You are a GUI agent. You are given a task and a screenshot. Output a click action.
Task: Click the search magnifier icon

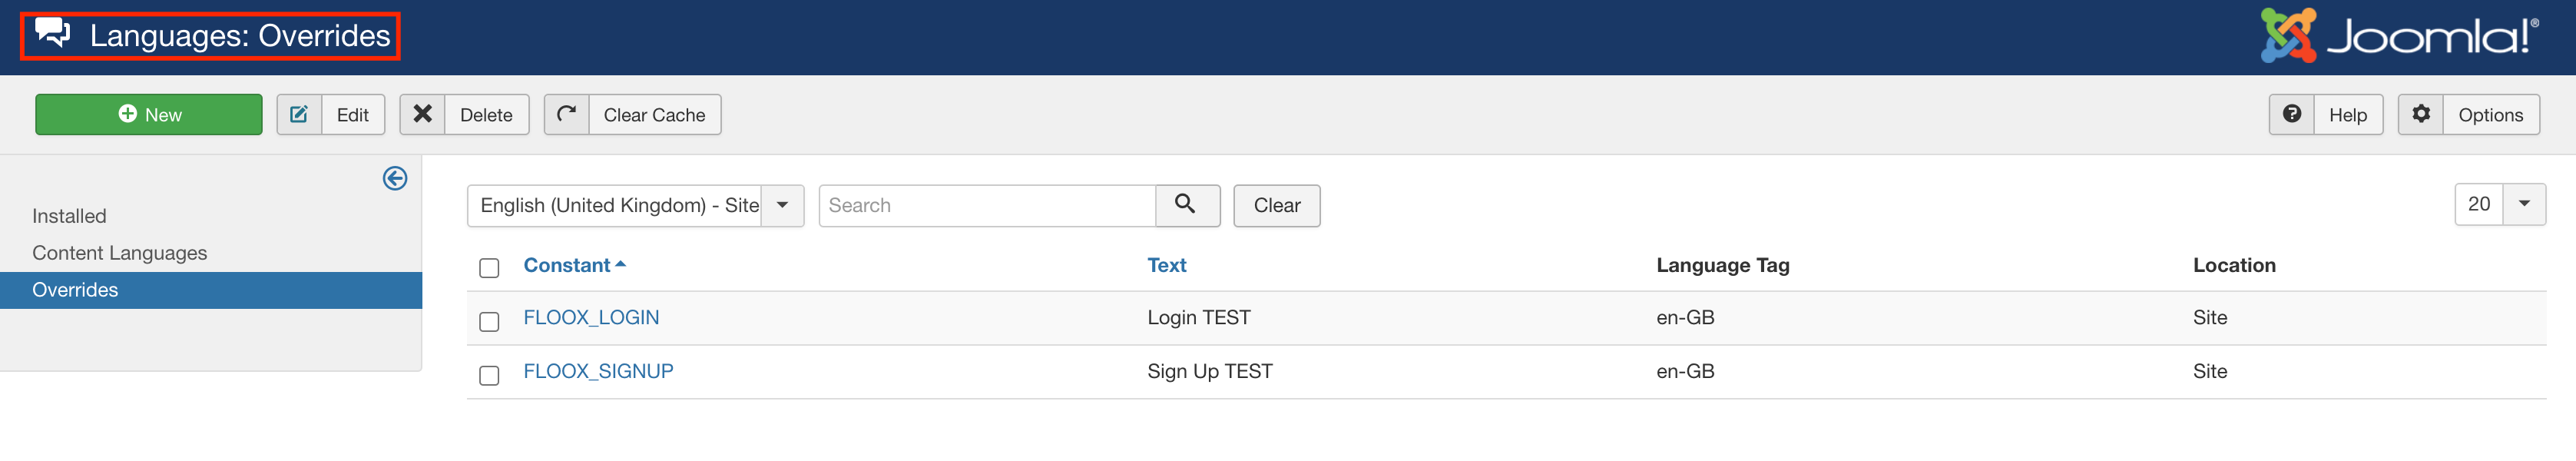pos(1186,205)
